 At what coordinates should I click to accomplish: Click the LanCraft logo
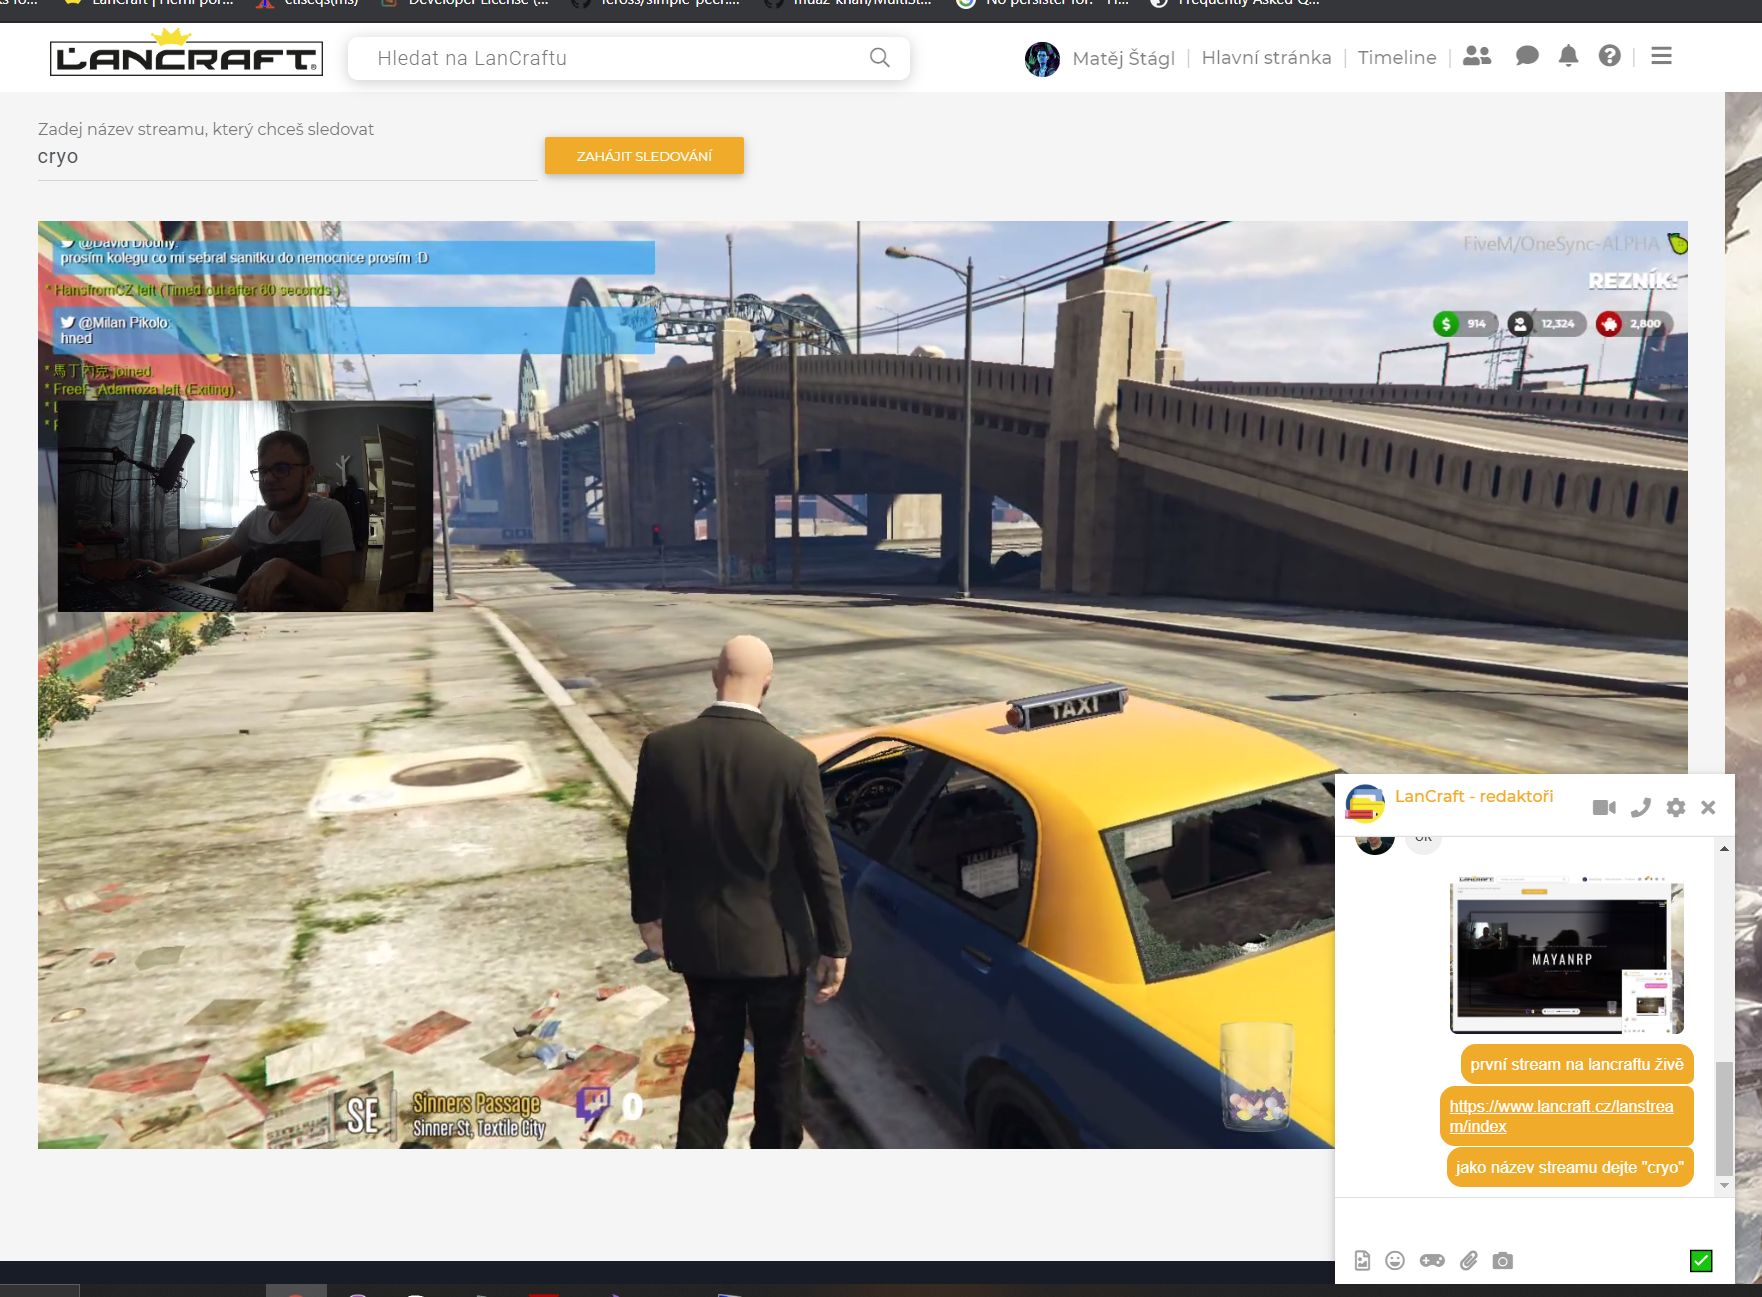click(186, 55)
